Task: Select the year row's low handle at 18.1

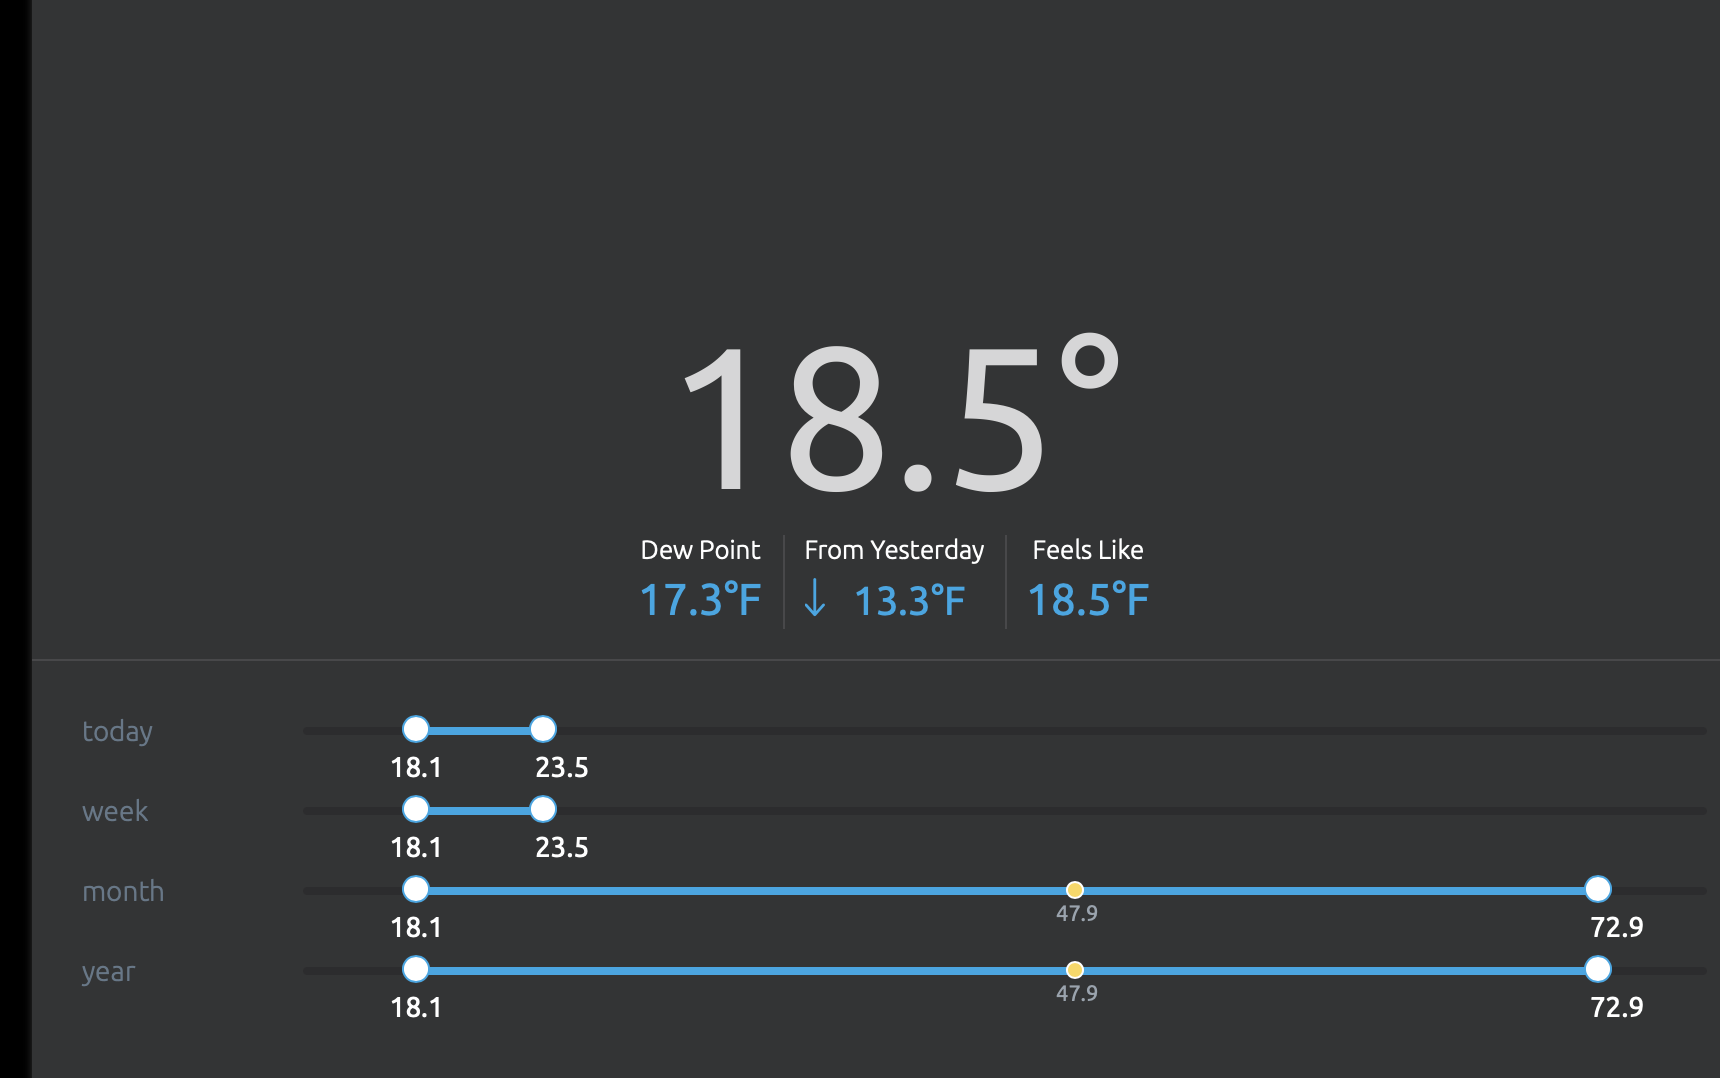Action: [416, 969]
